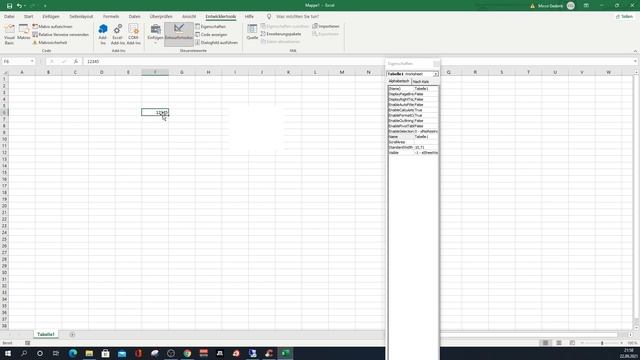Switch to Normal view in status bar
The image size is (640, 360).
tap(545, 343)
